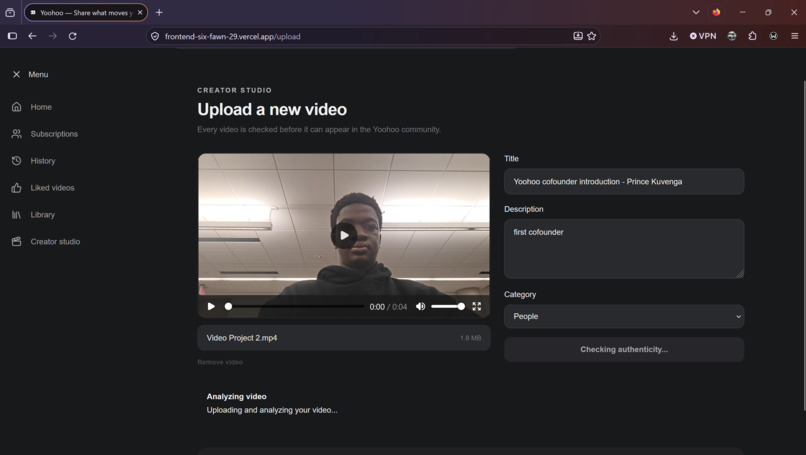Screen dimensions: 806x455
Task: Toggle the browser sidebar panel icon
Action: [12, 36]
